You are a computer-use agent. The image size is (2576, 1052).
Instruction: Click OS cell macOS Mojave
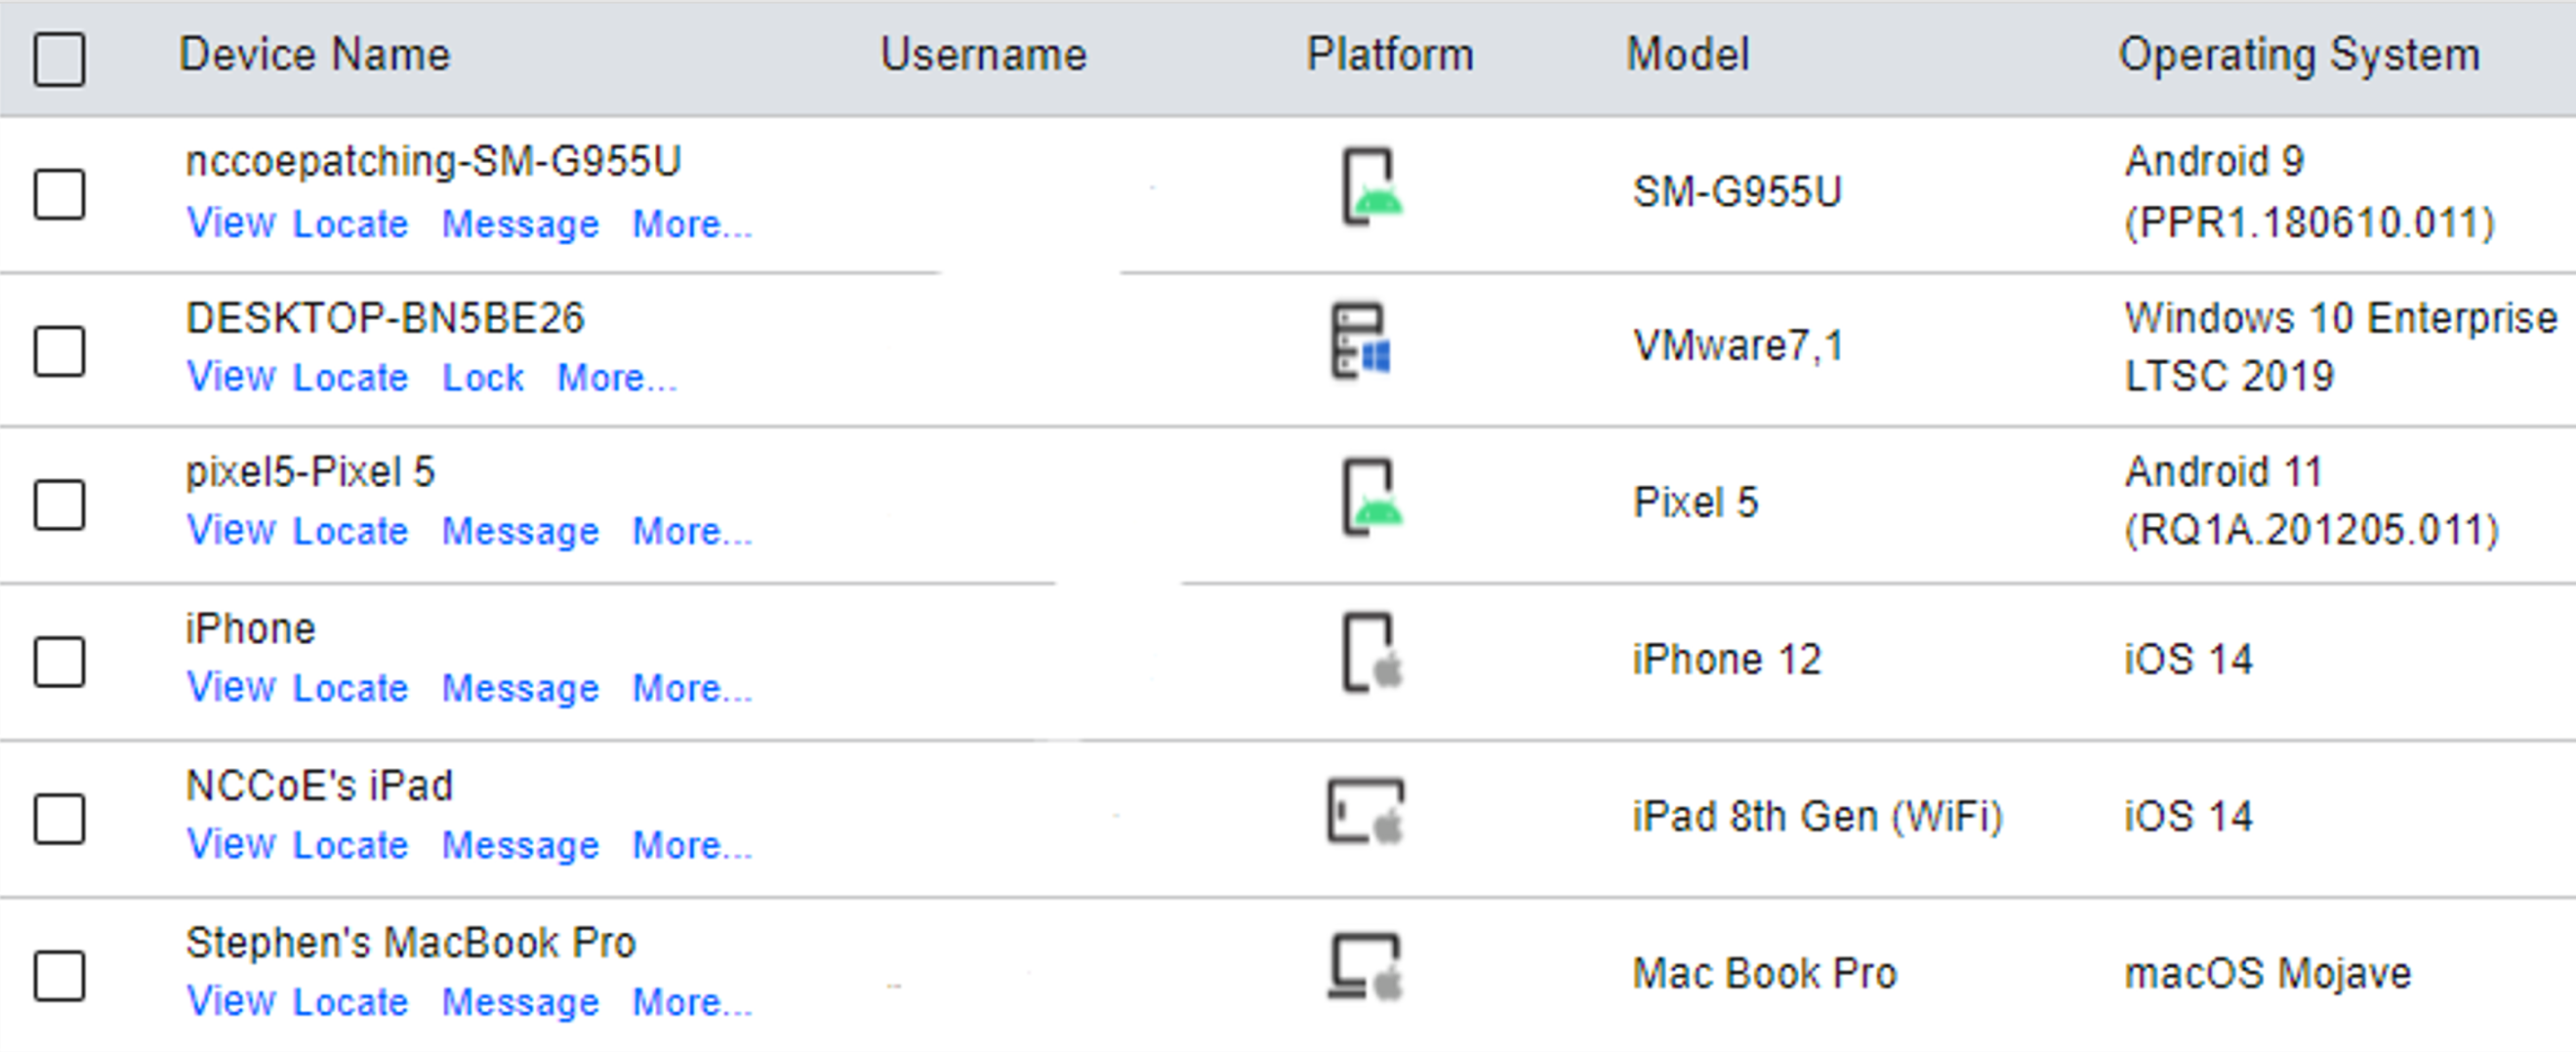click(2267, 974)
